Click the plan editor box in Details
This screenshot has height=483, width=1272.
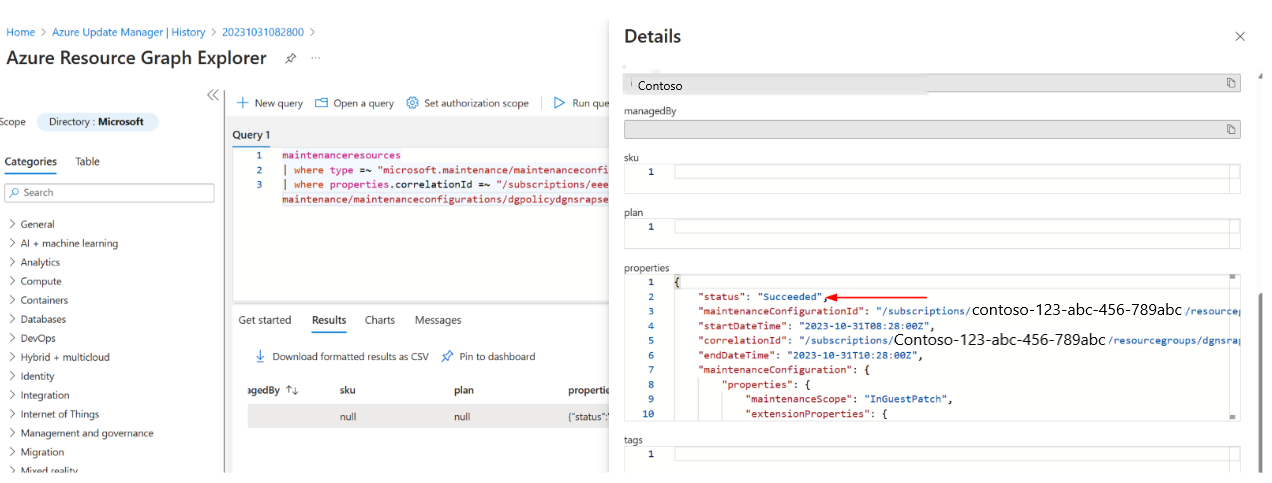932,233
